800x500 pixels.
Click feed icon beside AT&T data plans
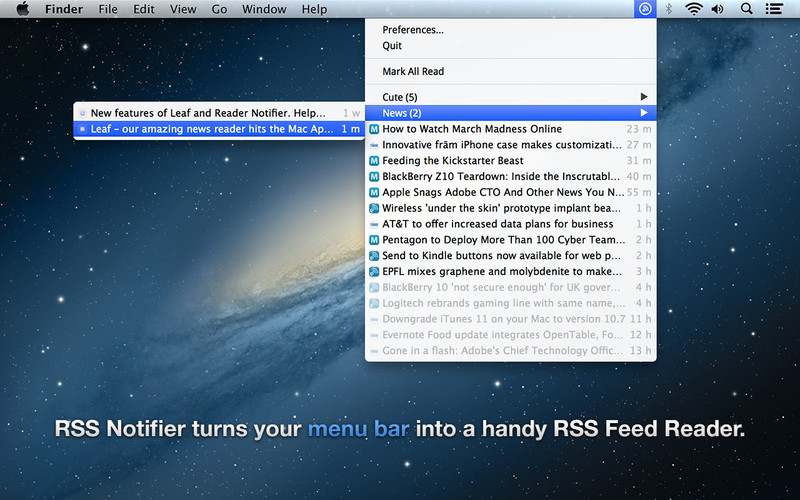click(374, 224)
